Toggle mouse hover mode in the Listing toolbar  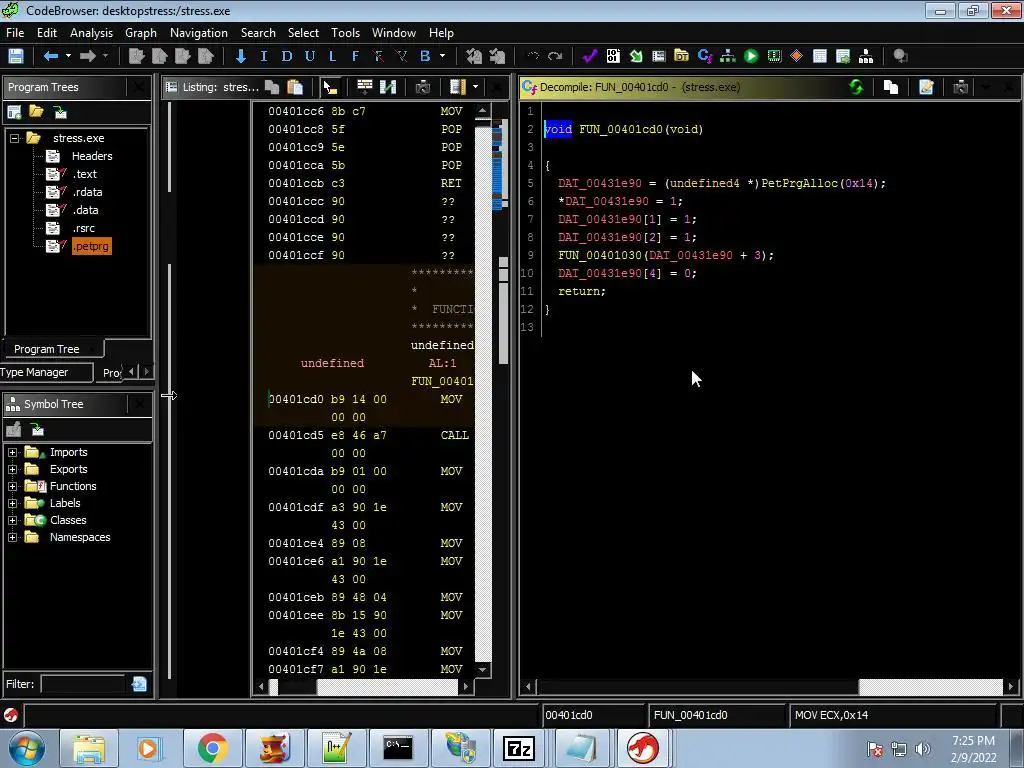pyautogui.click(x=330, y=87)
